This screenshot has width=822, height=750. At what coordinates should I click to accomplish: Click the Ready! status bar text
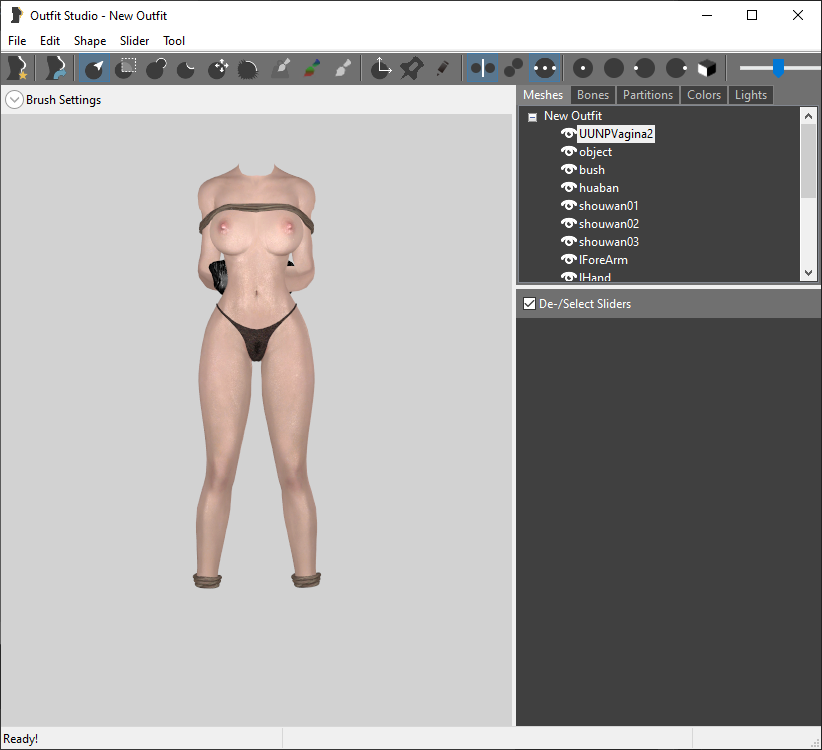20,738
